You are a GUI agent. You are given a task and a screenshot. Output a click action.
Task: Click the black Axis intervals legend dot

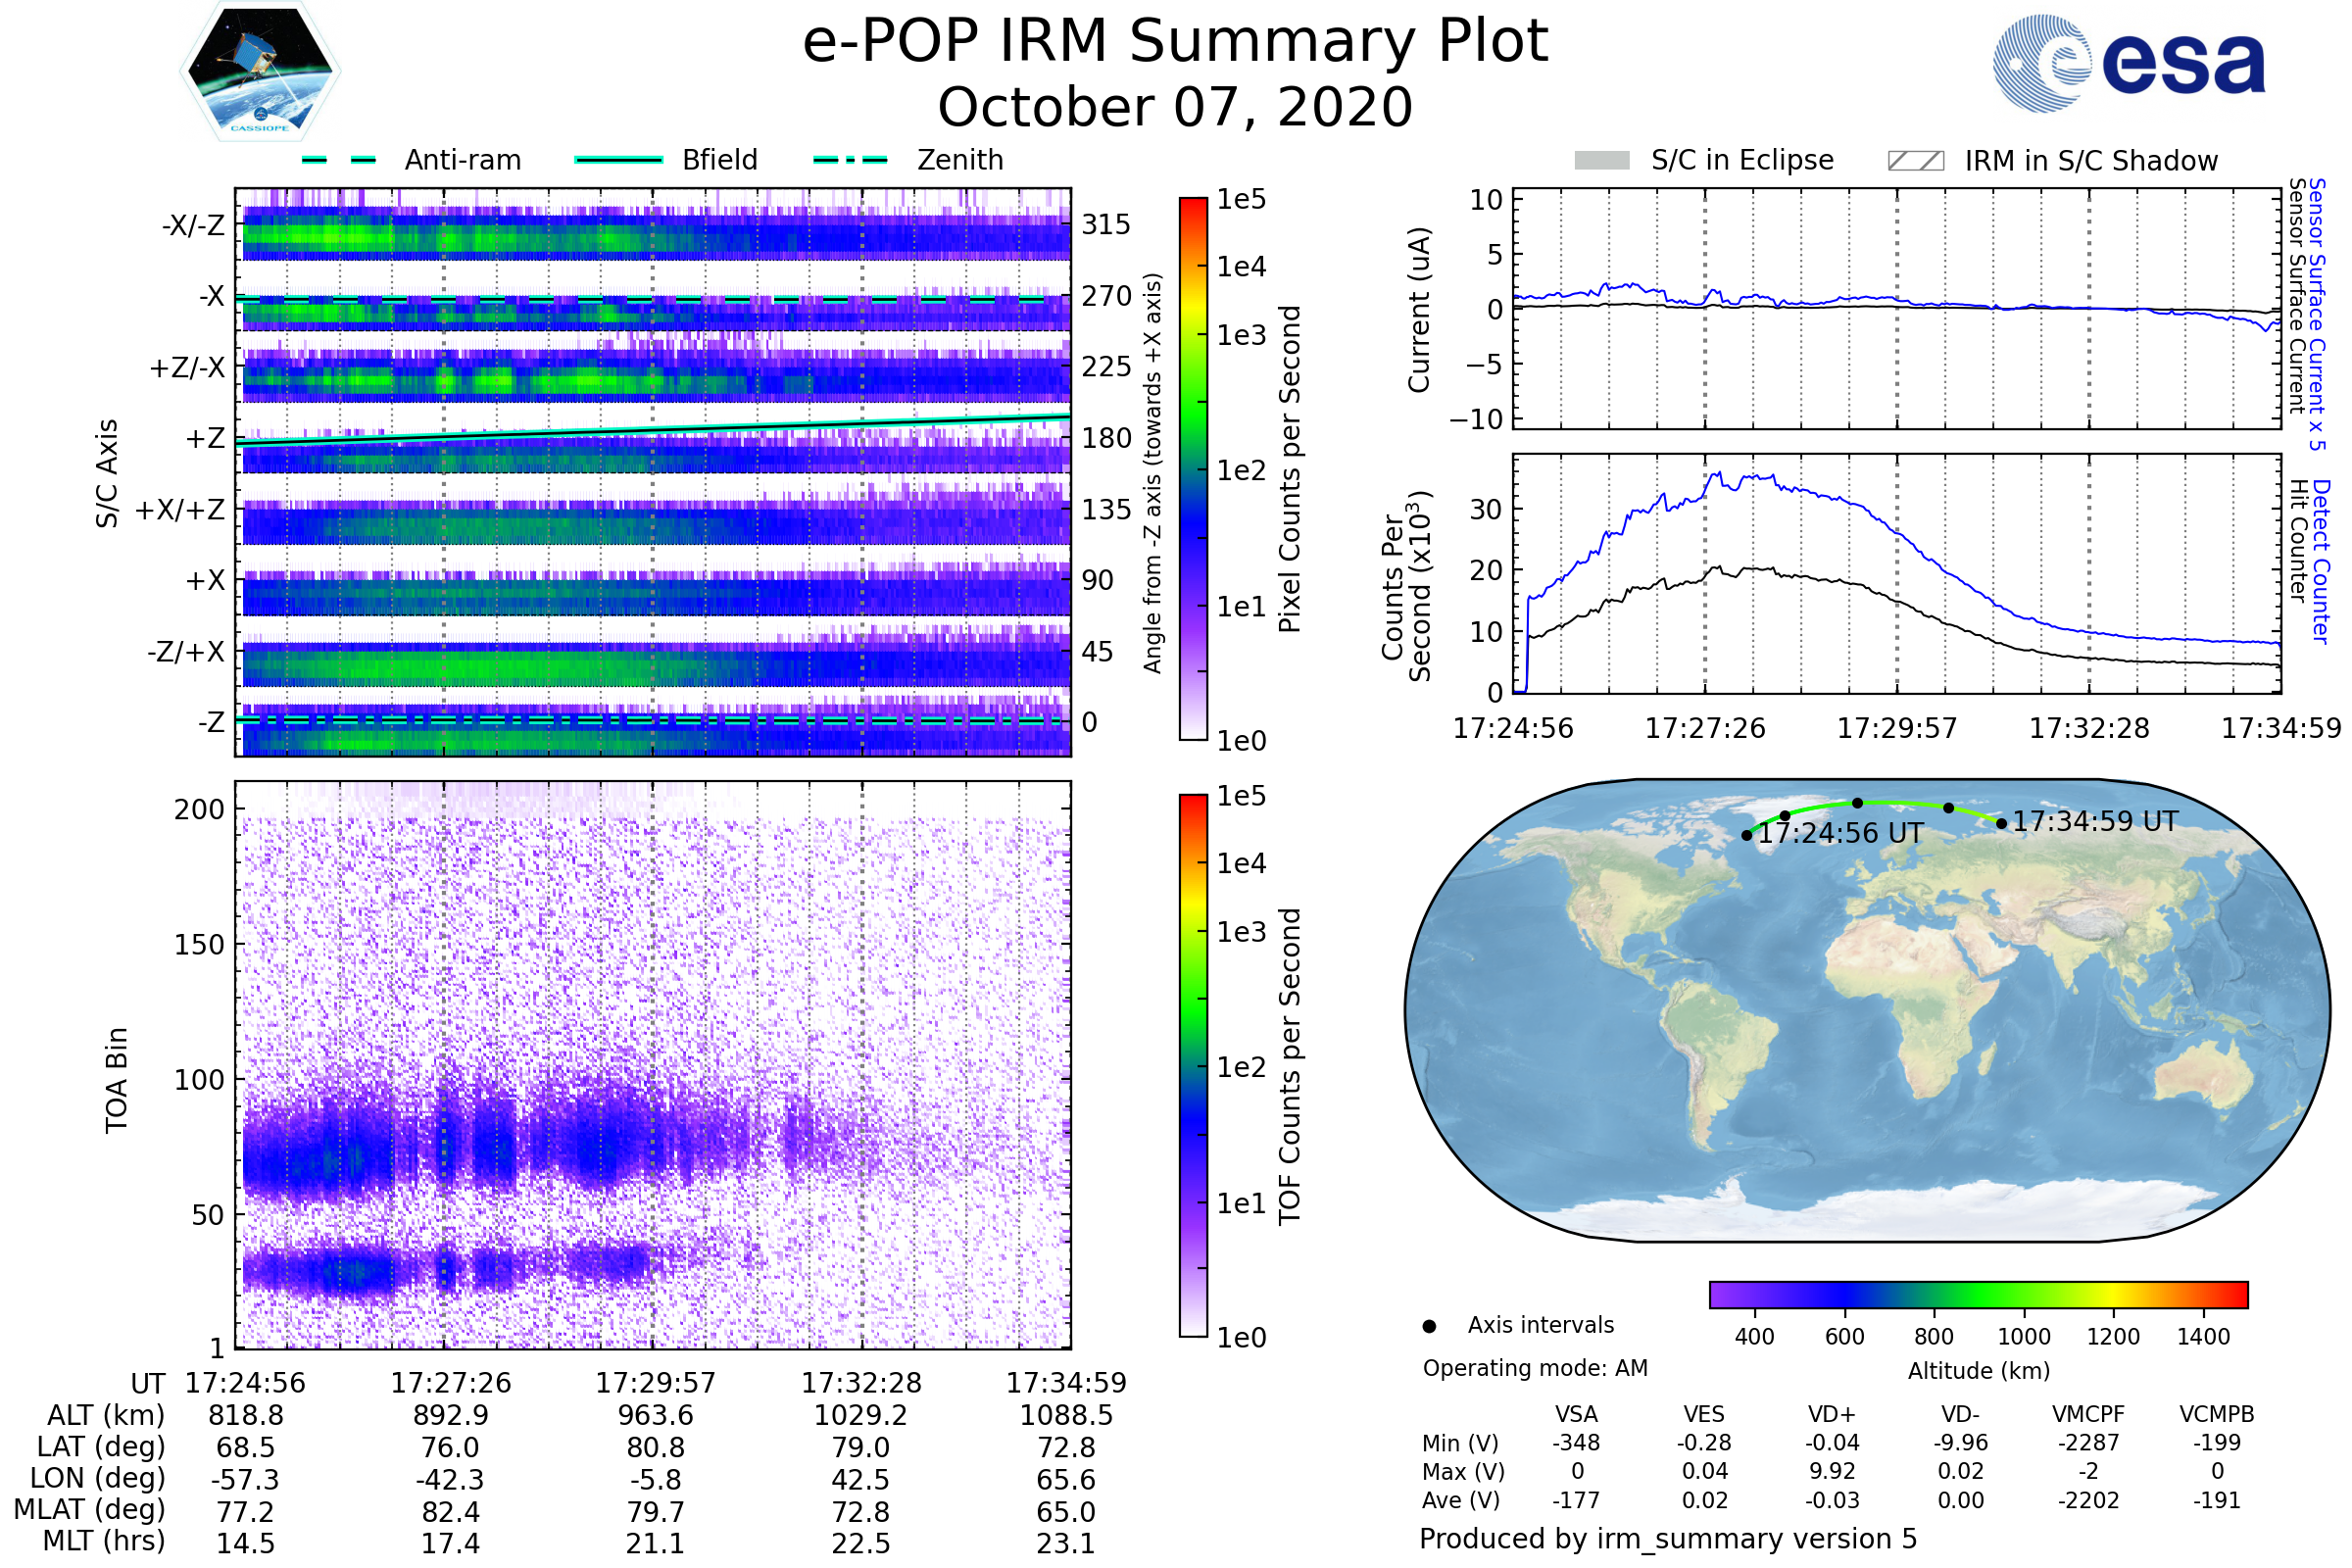click(1429, 1326)
